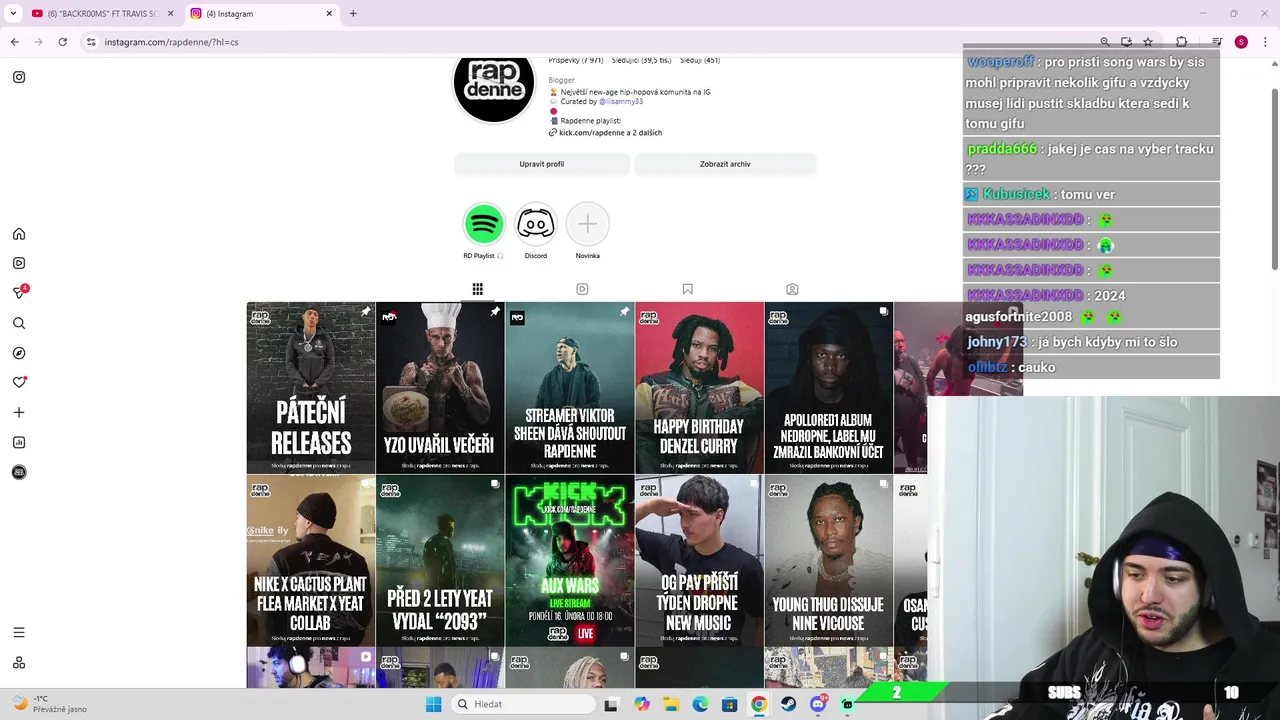Open the Discord story highlight
Screen dimensions: 1280x720
(536, 224)
